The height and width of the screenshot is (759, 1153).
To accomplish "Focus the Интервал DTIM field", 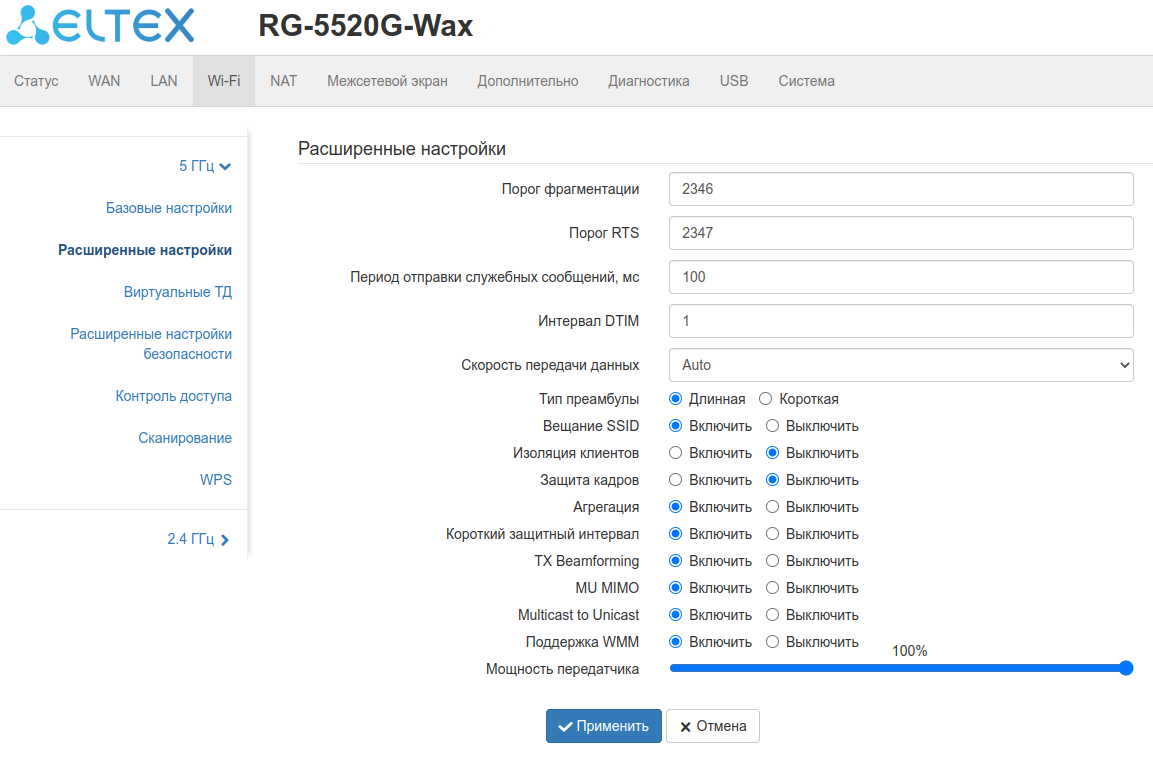I will [900, 321].
